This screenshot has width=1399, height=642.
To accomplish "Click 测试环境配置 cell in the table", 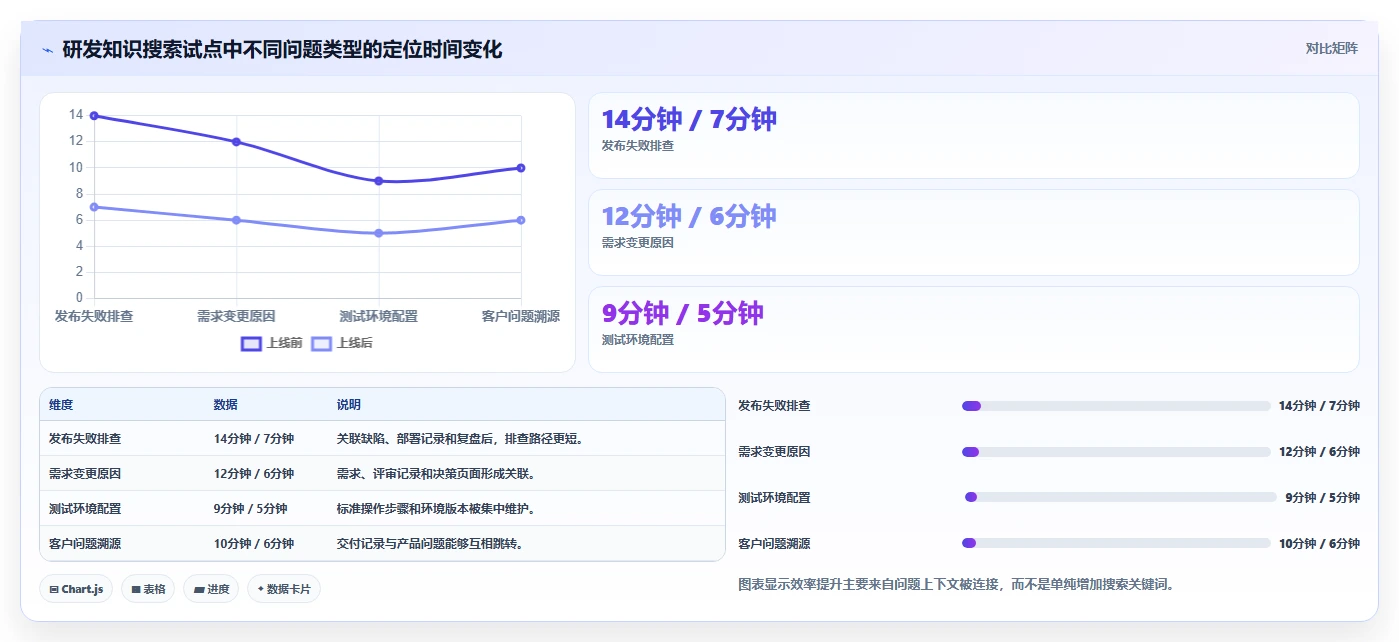I will pos(85,509).
